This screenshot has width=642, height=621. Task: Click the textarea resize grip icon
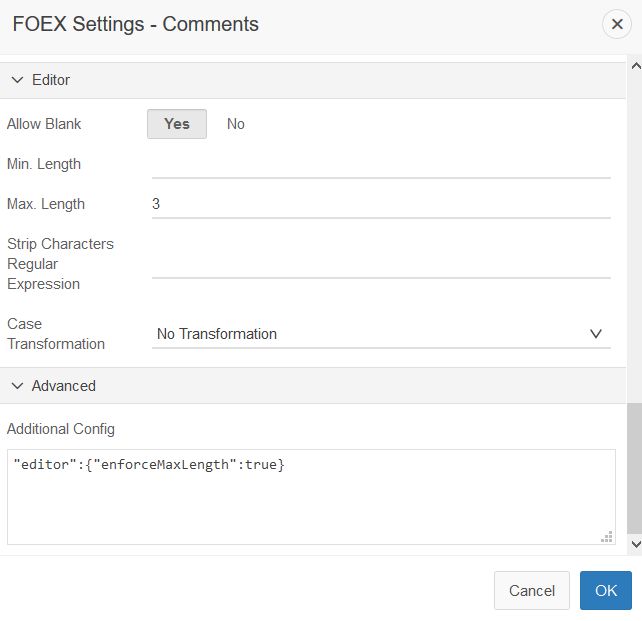click(x=607, y=537)
